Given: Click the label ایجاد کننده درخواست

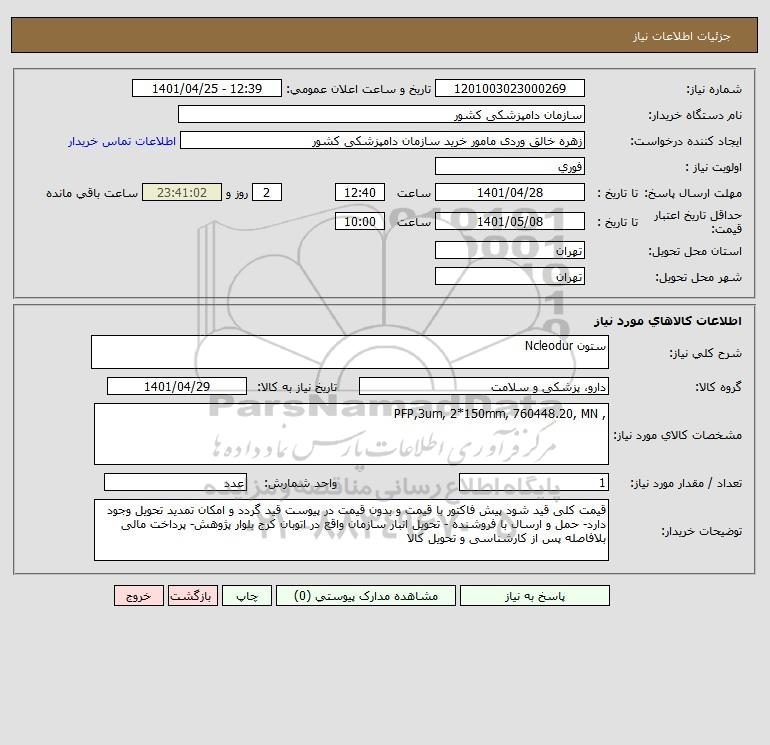Looking at the screenshot, I should (x=686, y=141).
